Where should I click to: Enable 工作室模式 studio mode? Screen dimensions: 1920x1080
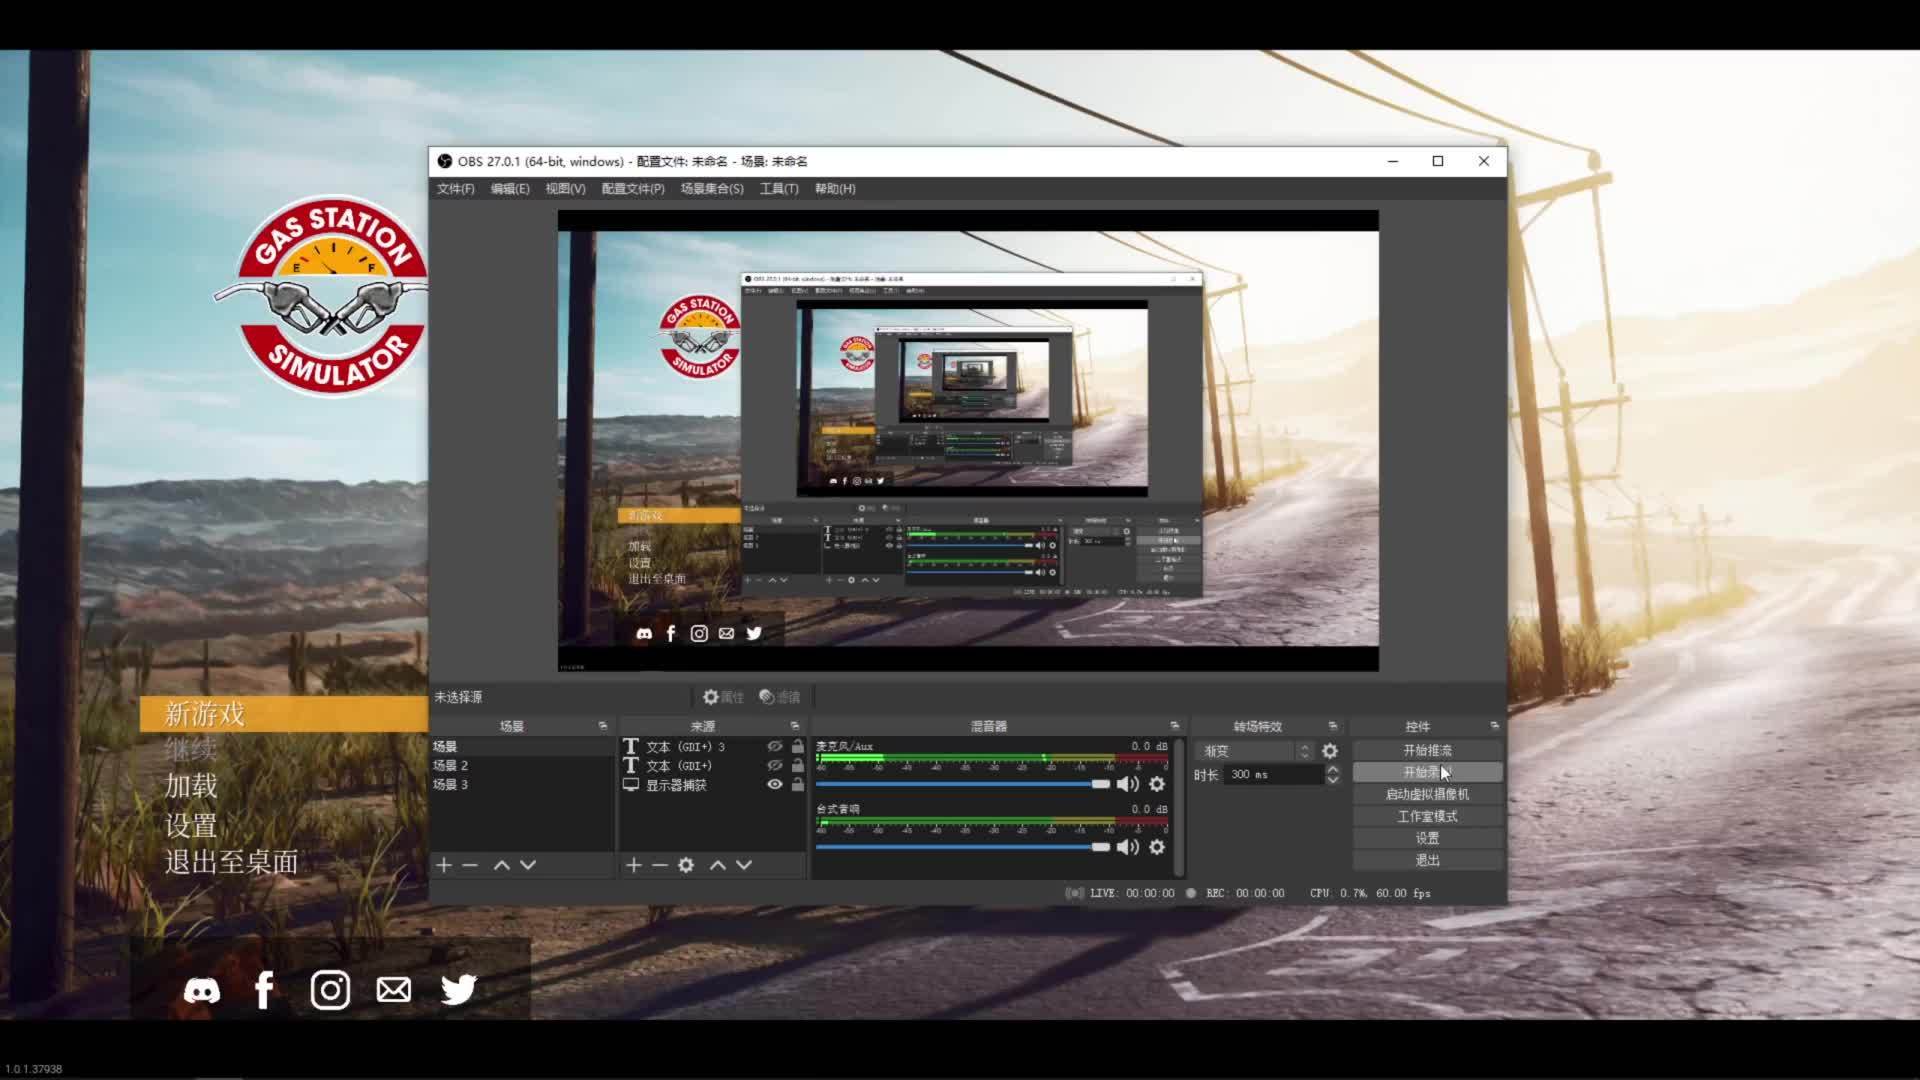1427,817
